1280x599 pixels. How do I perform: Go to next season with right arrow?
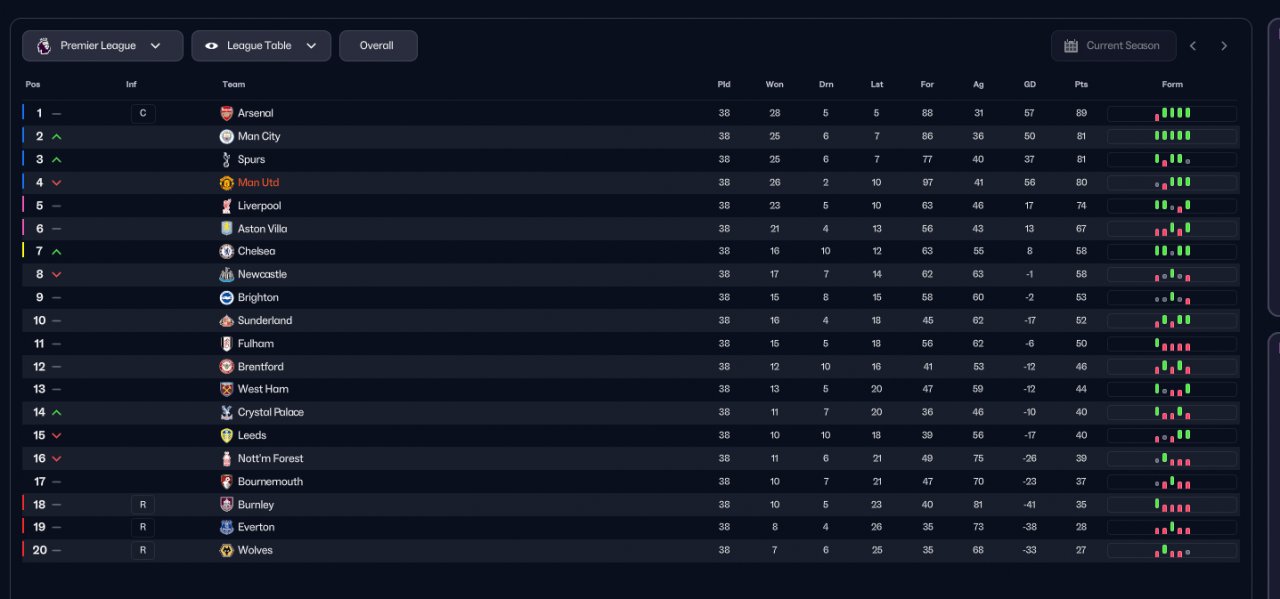click(1224, 46)
